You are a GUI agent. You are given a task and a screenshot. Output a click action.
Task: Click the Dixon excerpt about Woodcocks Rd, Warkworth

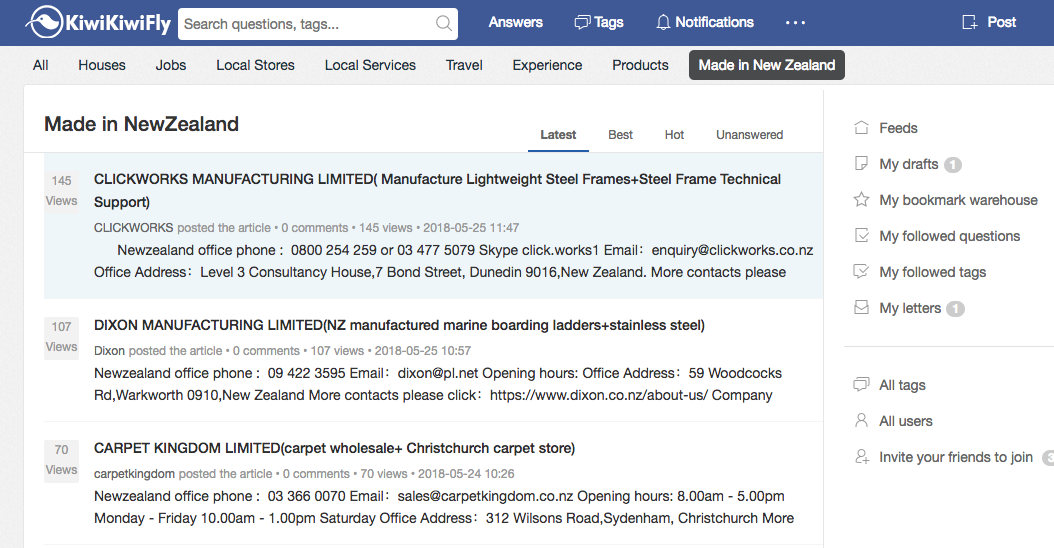click(x=438, y=384)
